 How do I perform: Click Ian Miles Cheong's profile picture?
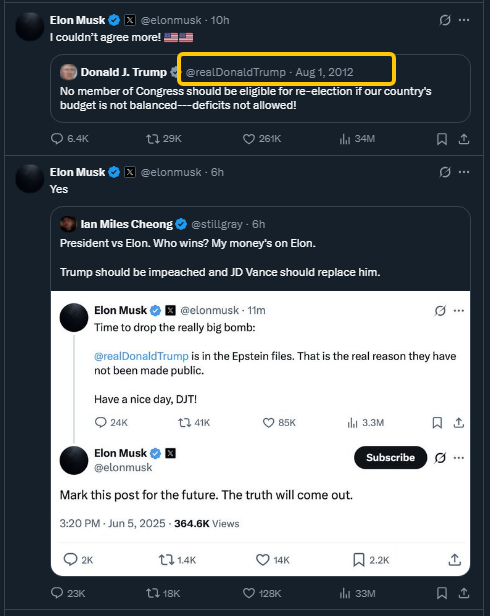pyautogui.click(x=68, y=224)
